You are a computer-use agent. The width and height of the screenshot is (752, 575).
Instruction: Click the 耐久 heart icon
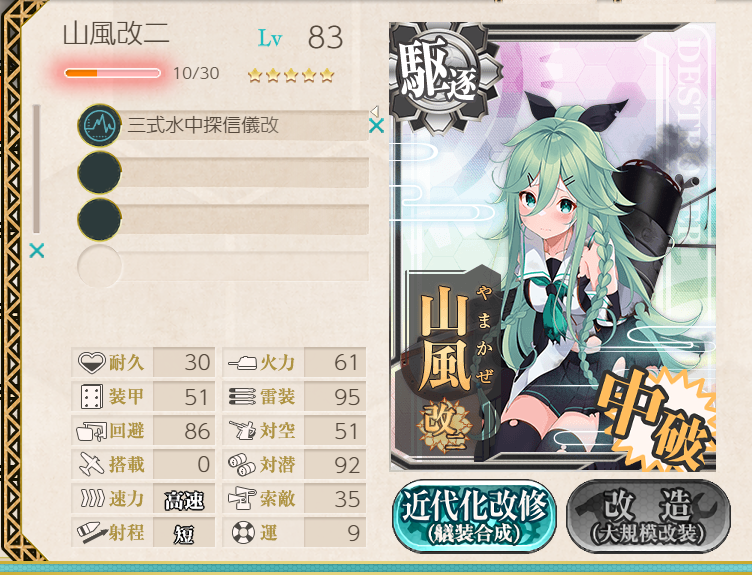[91, 363]
